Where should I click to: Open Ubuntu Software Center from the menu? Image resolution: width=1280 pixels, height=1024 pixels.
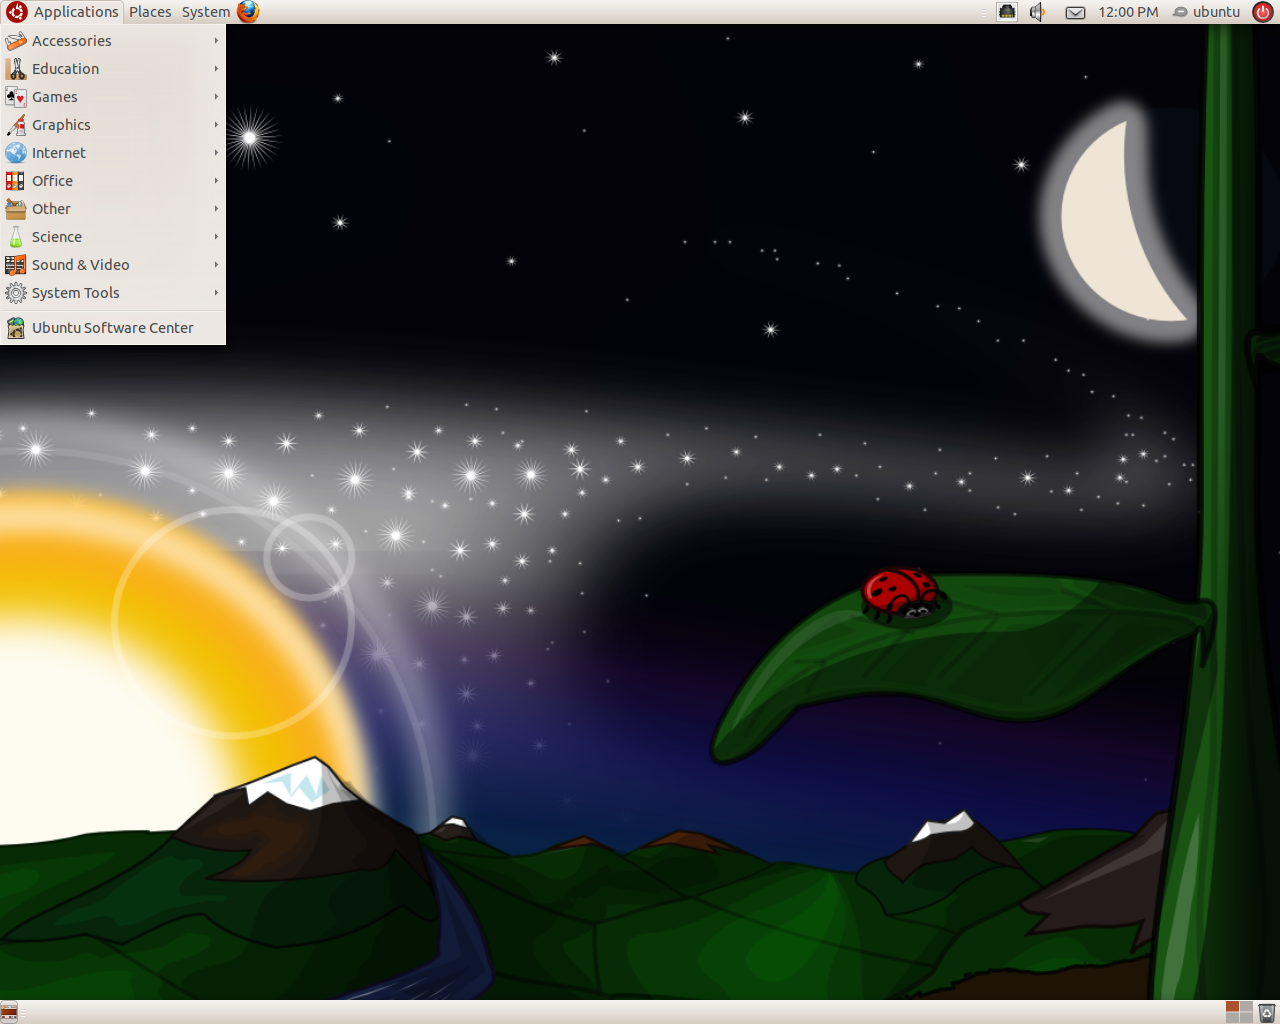tap(113, 328)
